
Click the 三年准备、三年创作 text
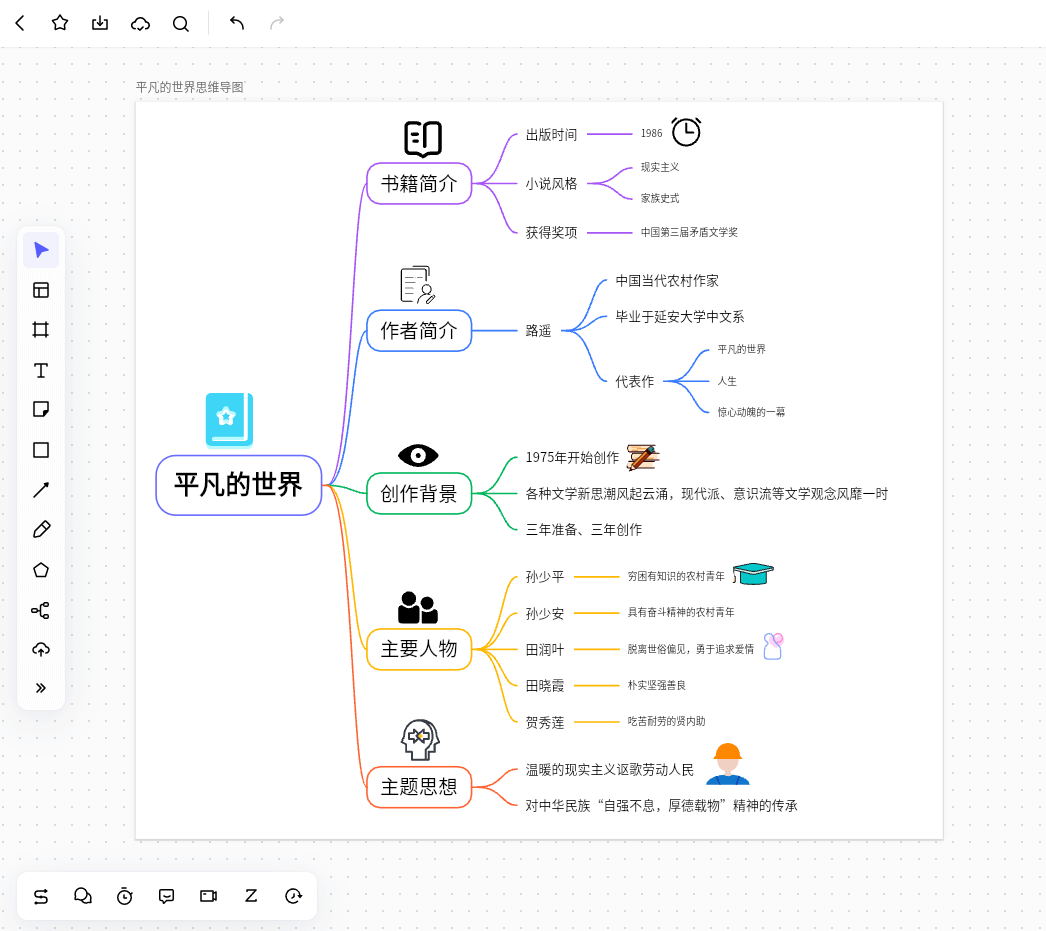coord(584,530)
